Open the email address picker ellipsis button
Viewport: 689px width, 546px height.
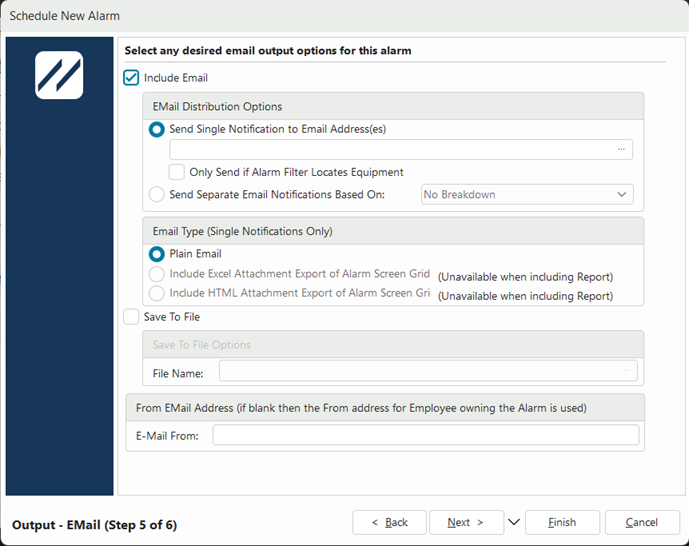(x=621, y=150)
